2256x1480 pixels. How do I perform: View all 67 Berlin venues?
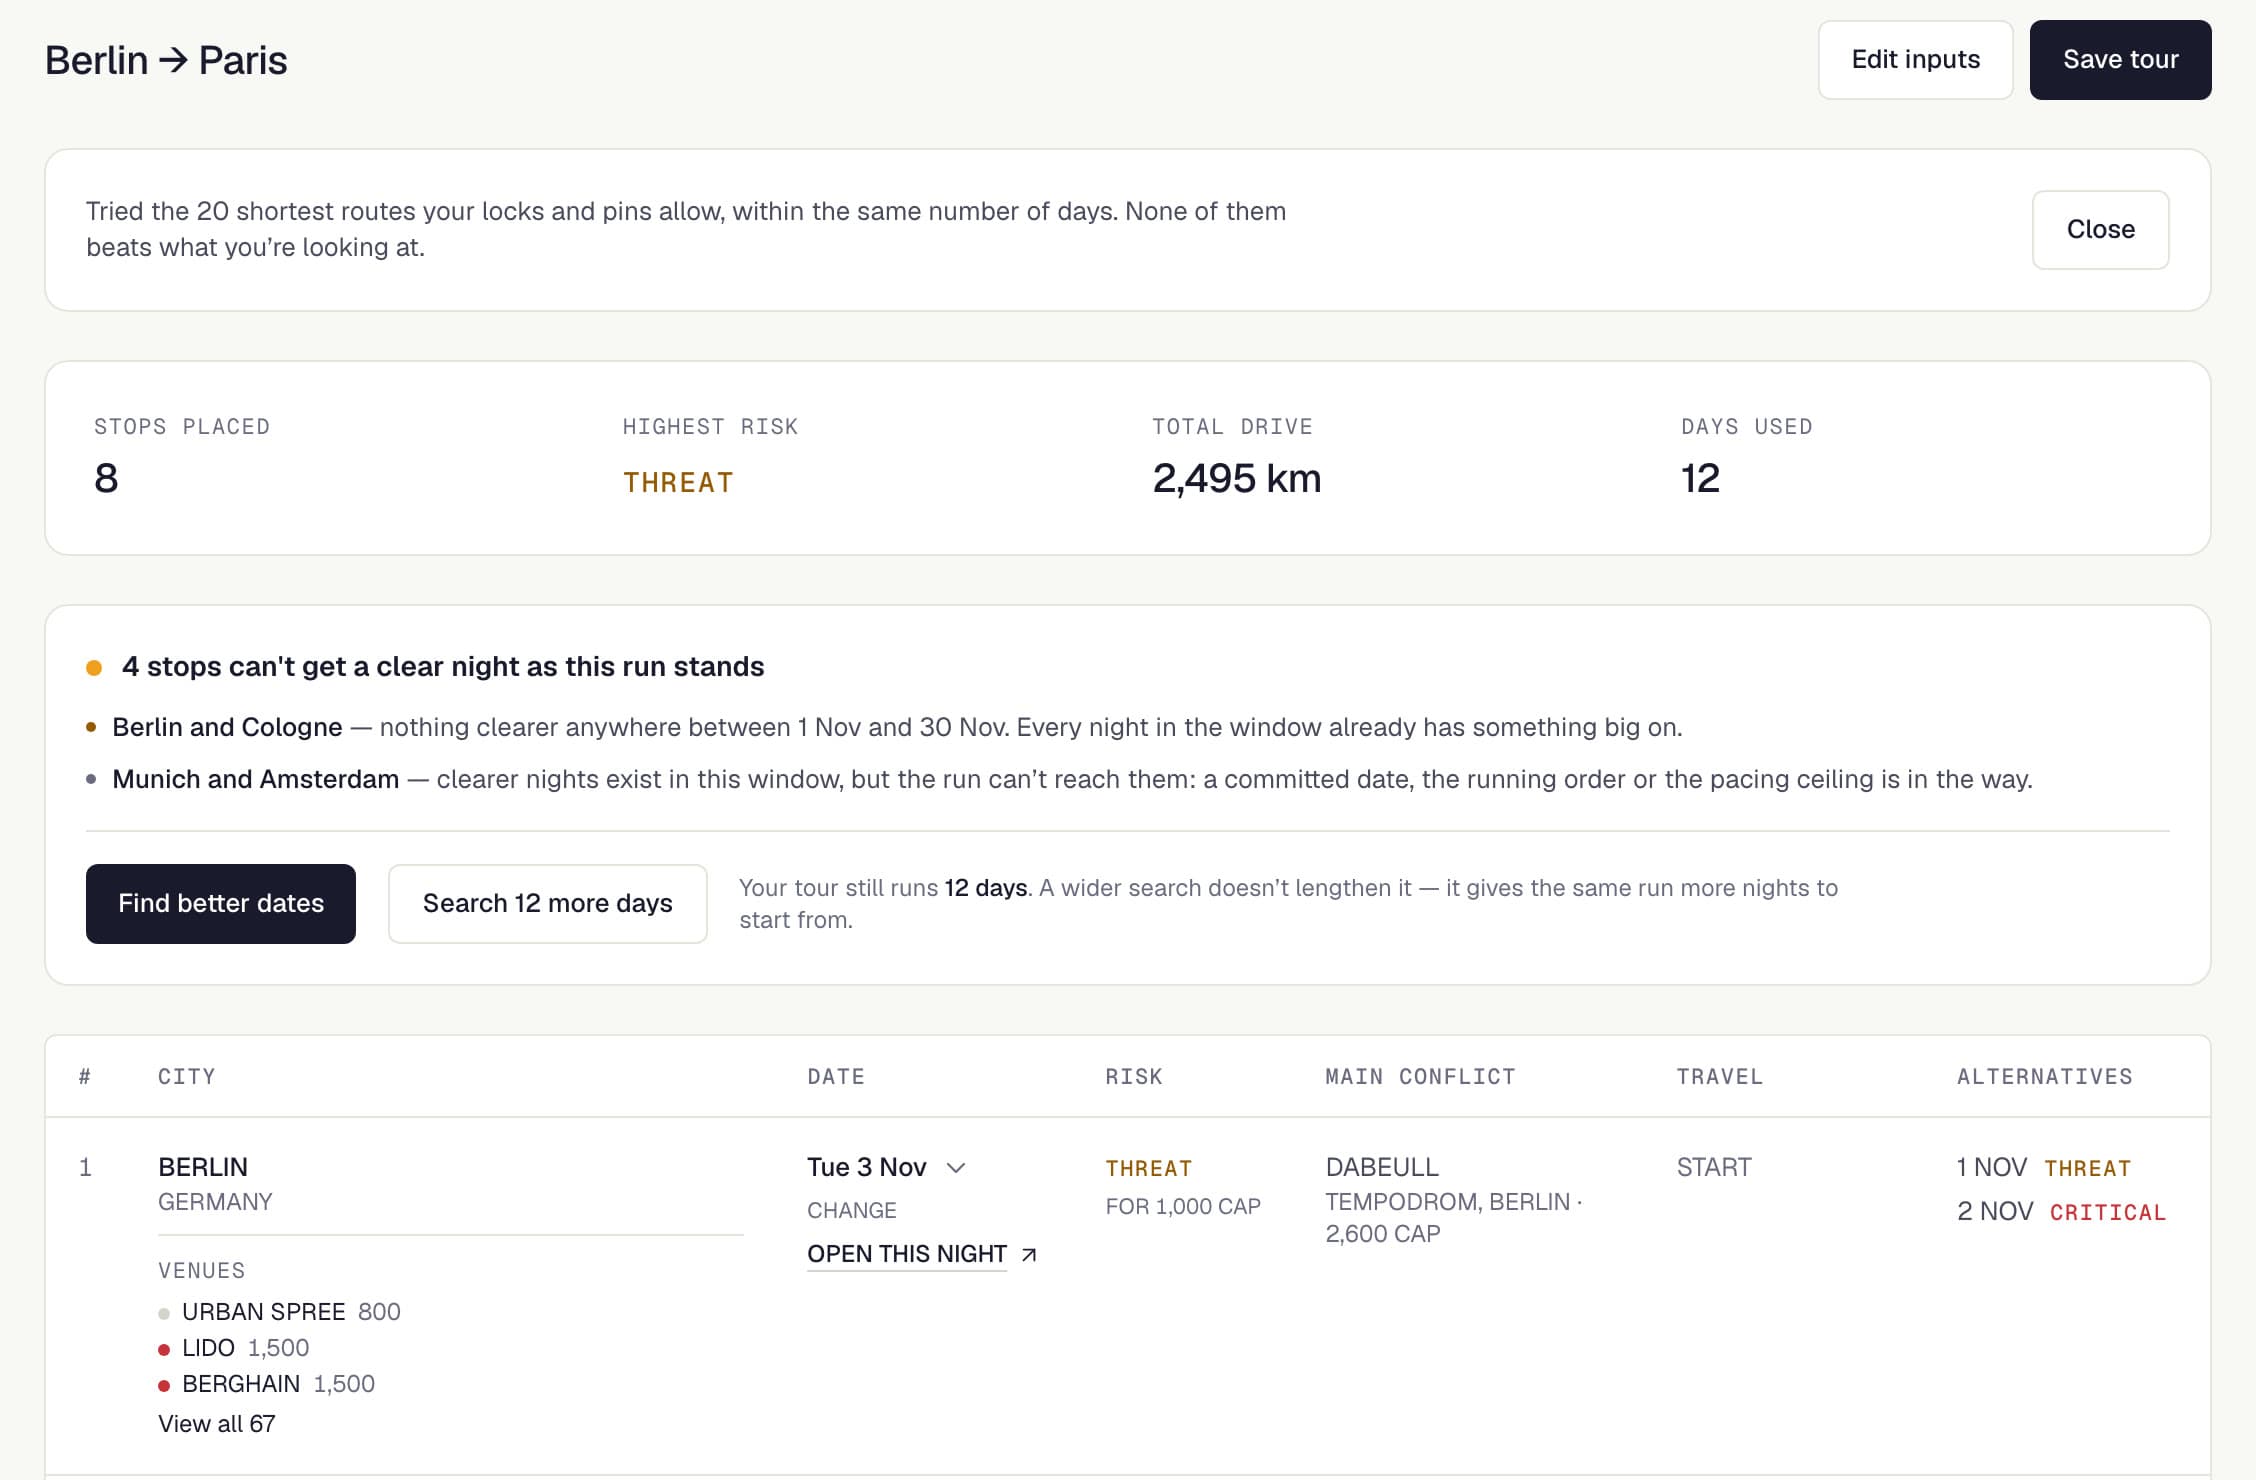point(216,1424)
